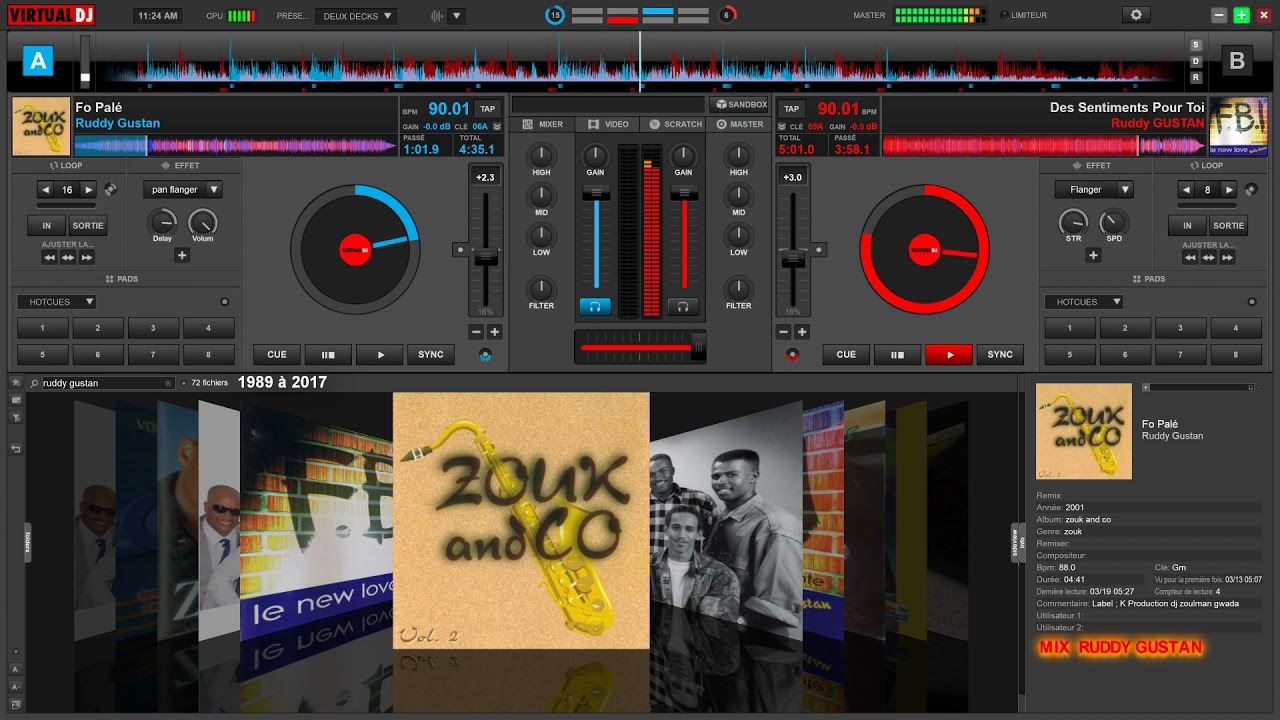
Task: Open deck A HOTCUES pads dropdown
Action: click(56, 302)
